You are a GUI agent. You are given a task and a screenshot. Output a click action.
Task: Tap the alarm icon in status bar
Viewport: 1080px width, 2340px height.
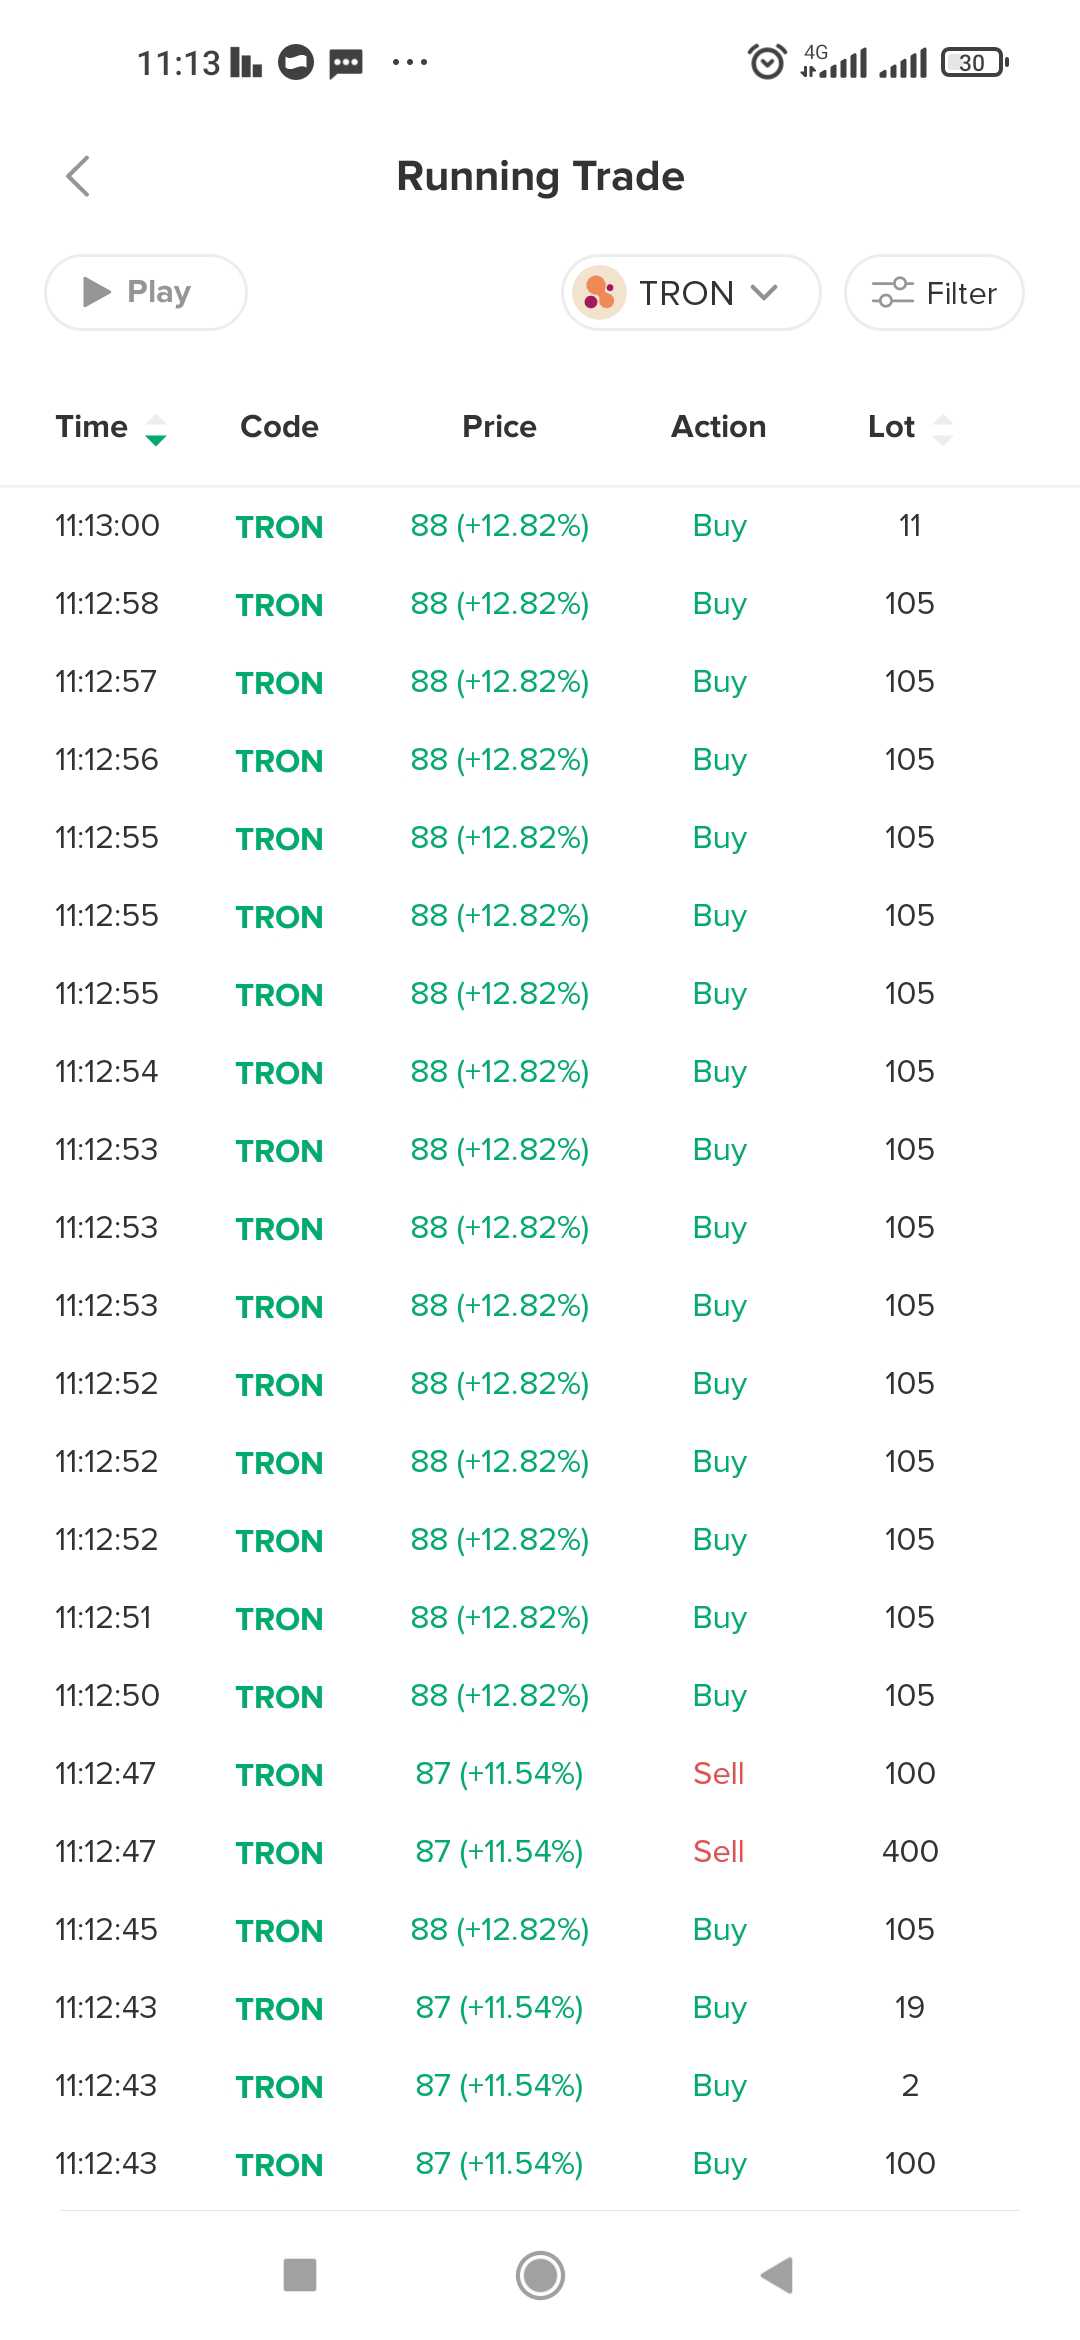click(767, 62)
